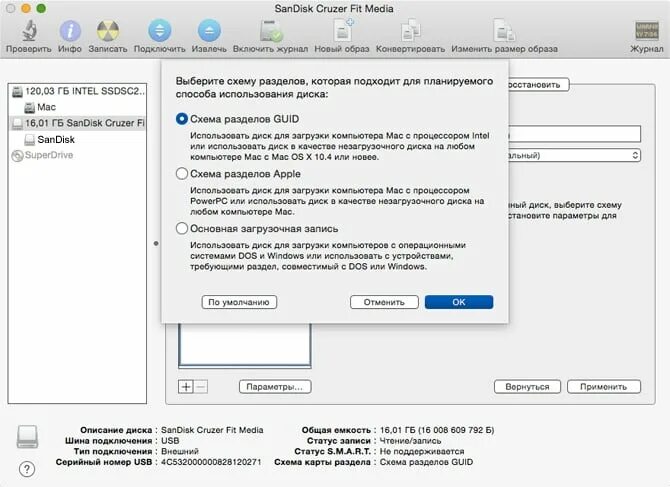Click the Включить журнал toolbar icon

tap(270, 31)
